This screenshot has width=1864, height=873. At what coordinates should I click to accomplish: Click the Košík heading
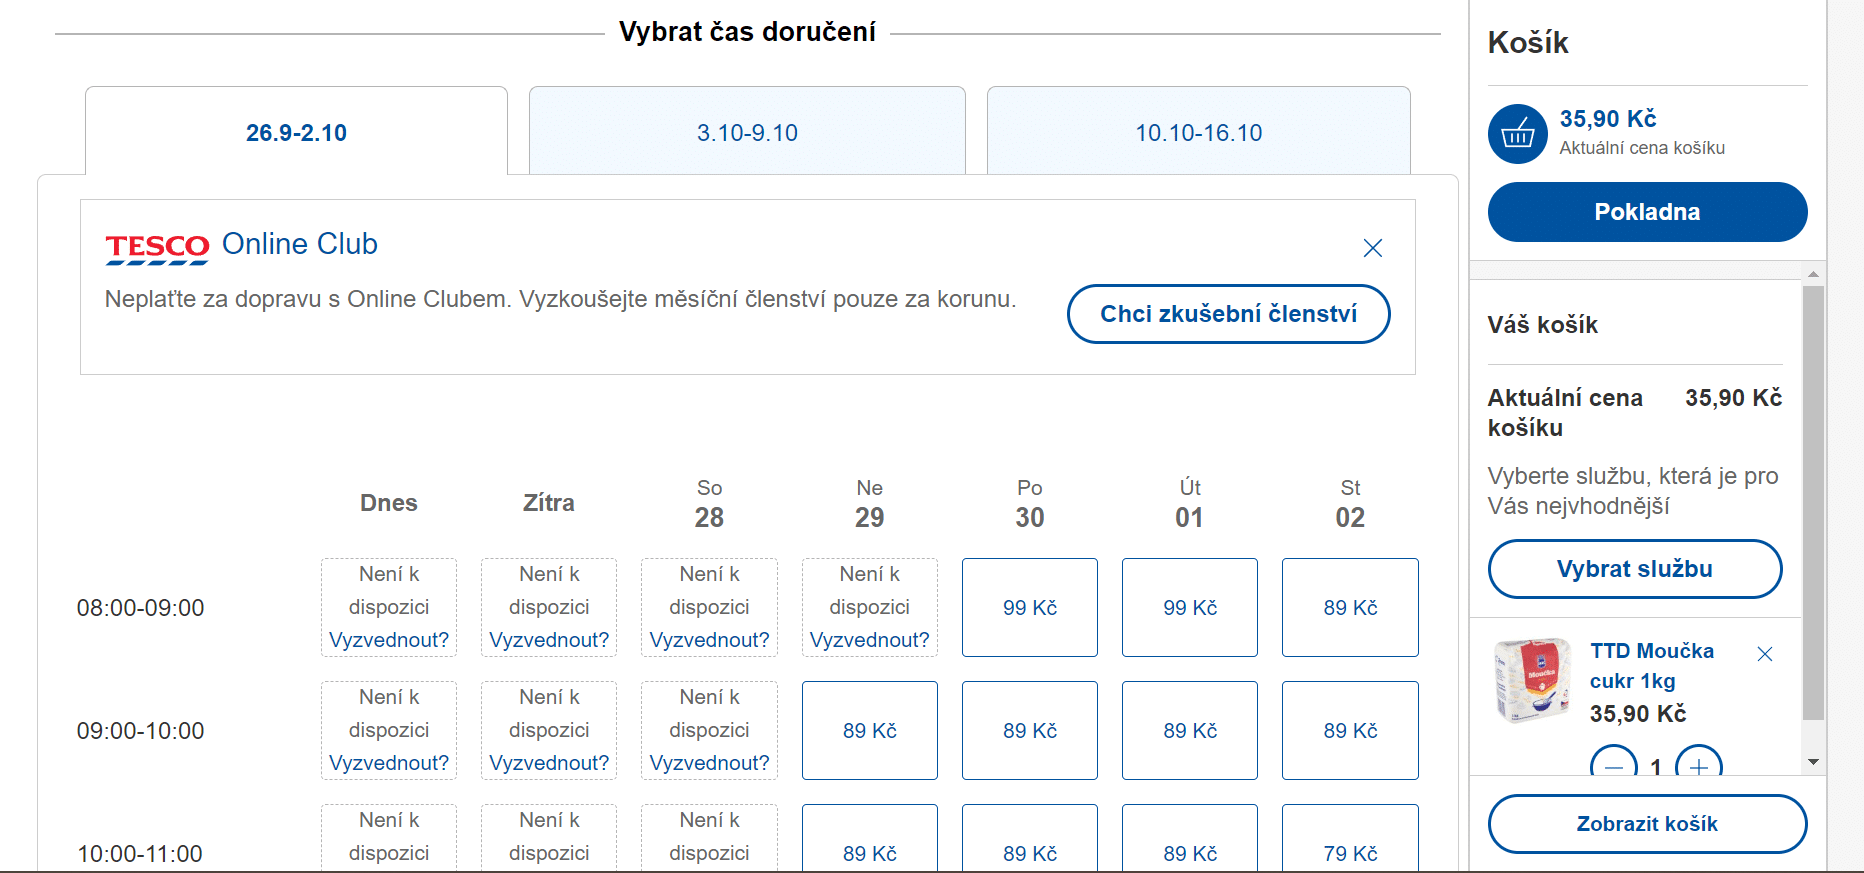point(1528,43)
